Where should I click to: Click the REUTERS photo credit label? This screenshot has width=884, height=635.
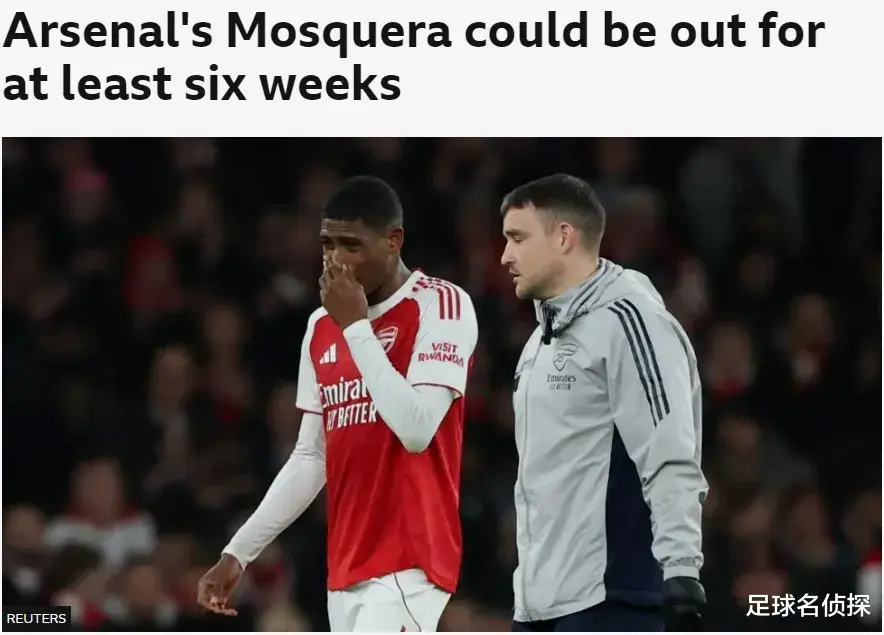(37, 619)
